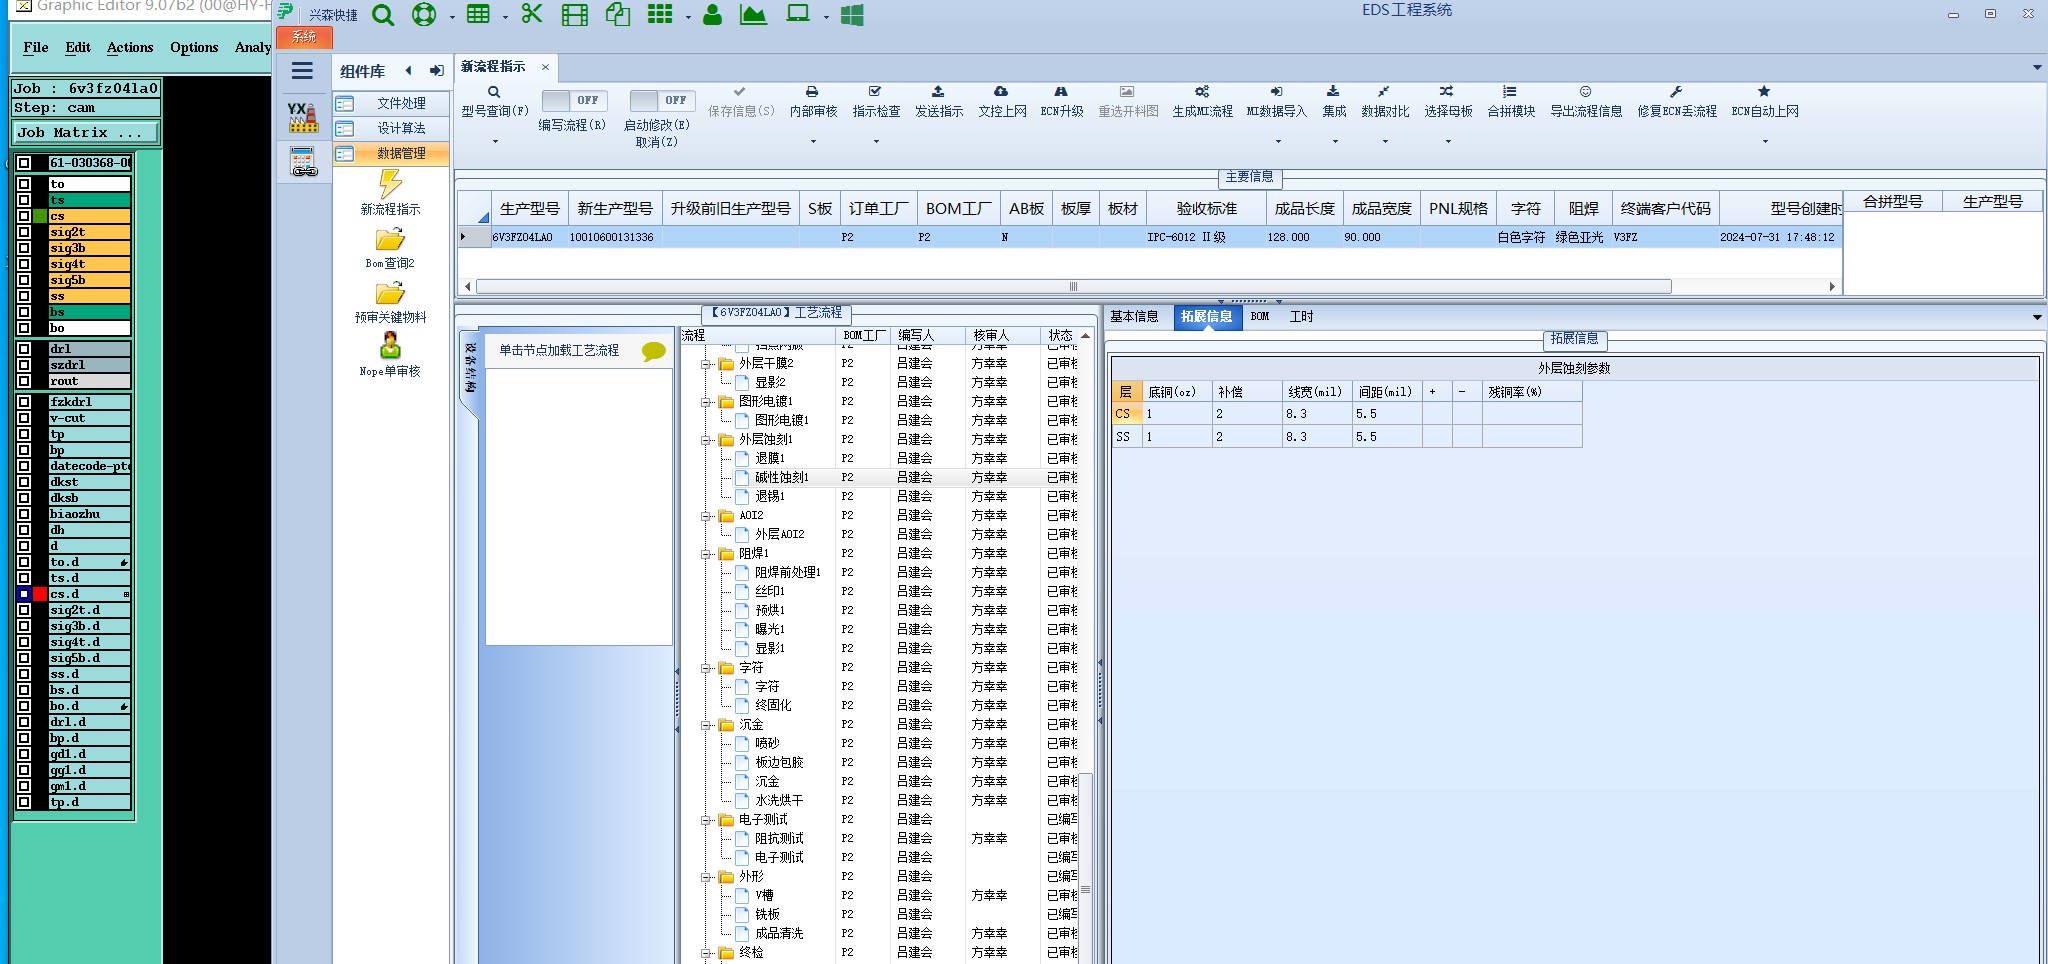Click 导出流程信息 toolbar button

click(1586, 102)
